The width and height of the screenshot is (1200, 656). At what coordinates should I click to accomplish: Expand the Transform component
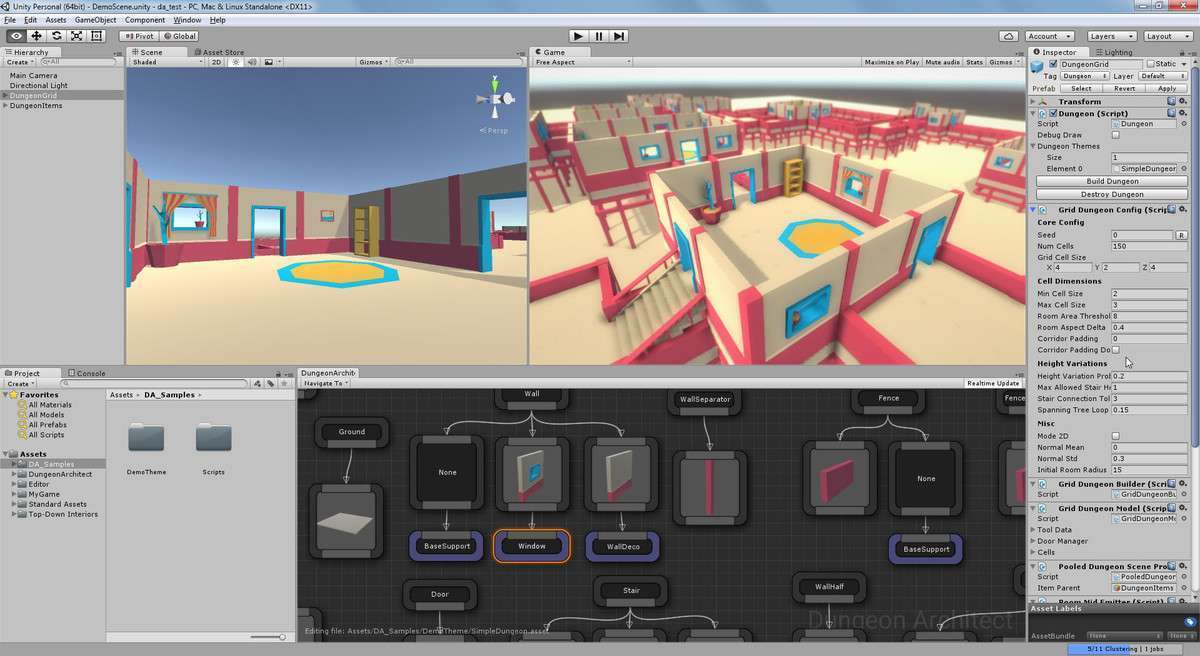pyautogui.click(x=1034, y=101)
